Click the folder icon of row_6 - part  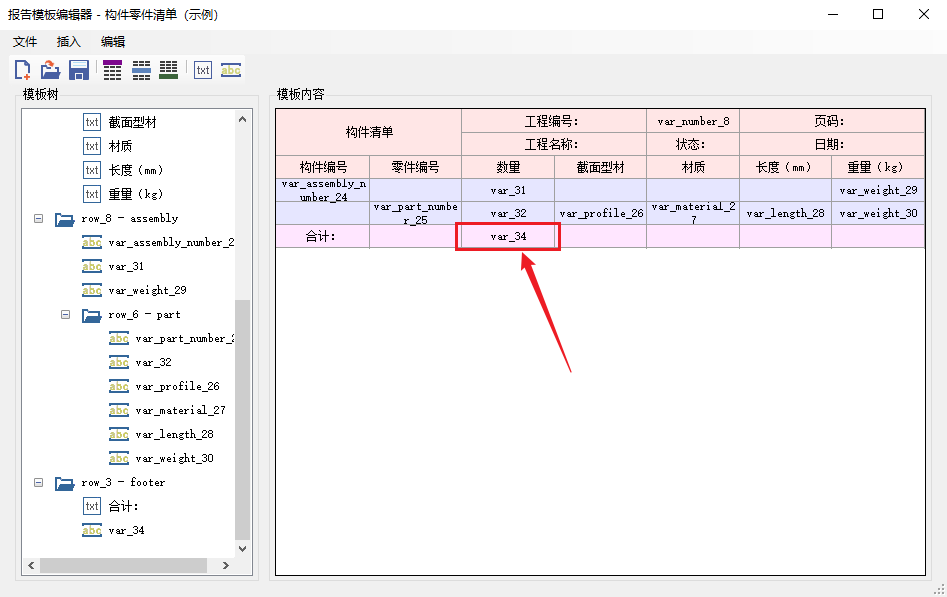click(92, 315)
